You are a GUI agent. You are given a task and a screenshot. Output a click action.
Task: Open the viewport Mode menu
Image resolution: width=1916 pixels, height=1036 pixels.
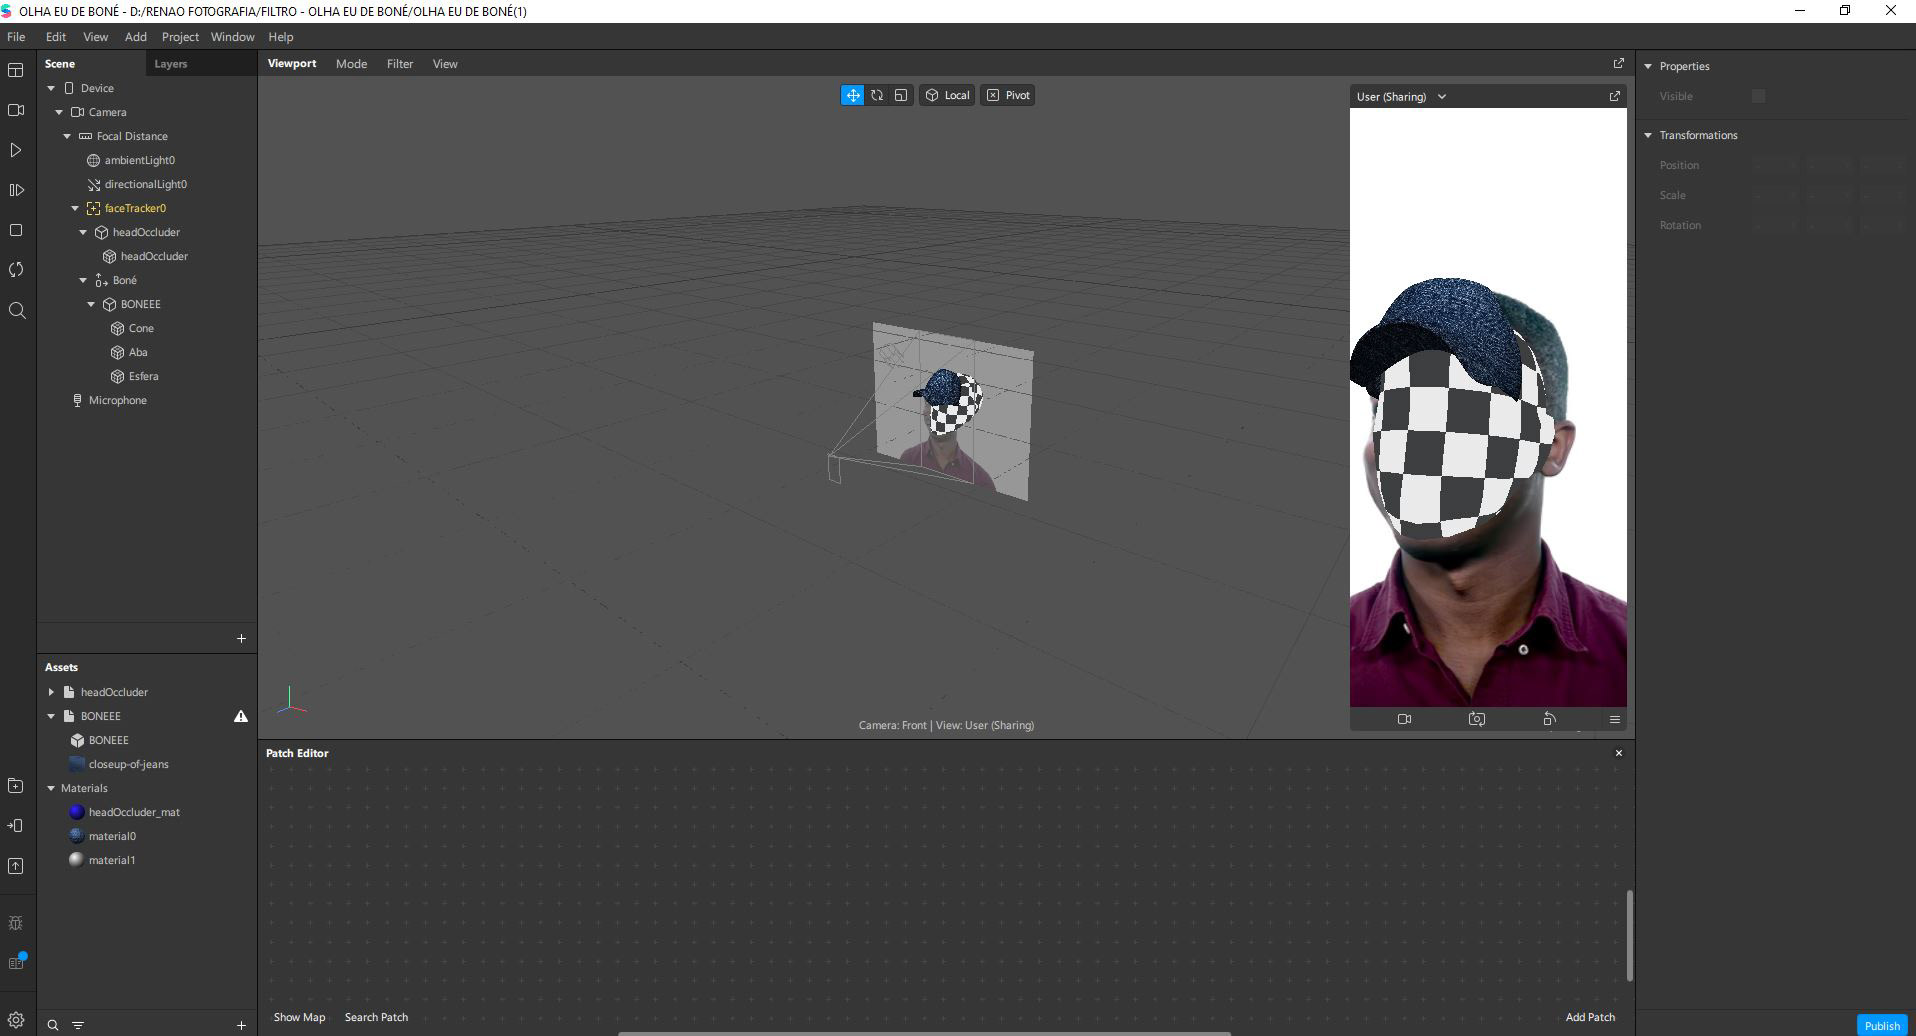pos(351,63)
